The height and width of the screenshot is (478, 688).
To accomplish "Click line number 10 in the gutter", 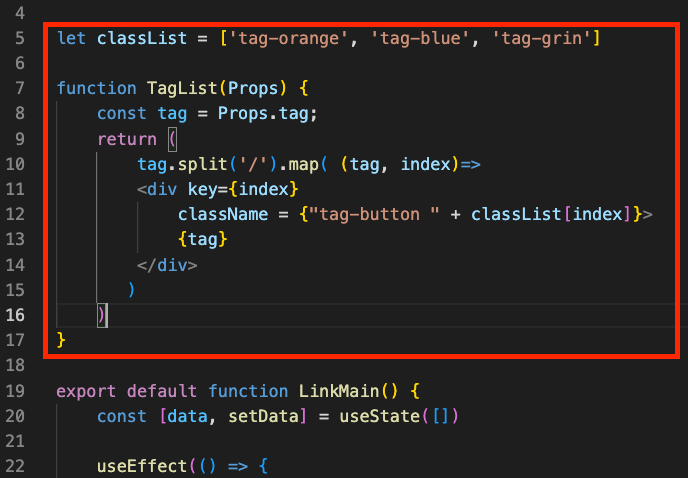I will 15,164.
